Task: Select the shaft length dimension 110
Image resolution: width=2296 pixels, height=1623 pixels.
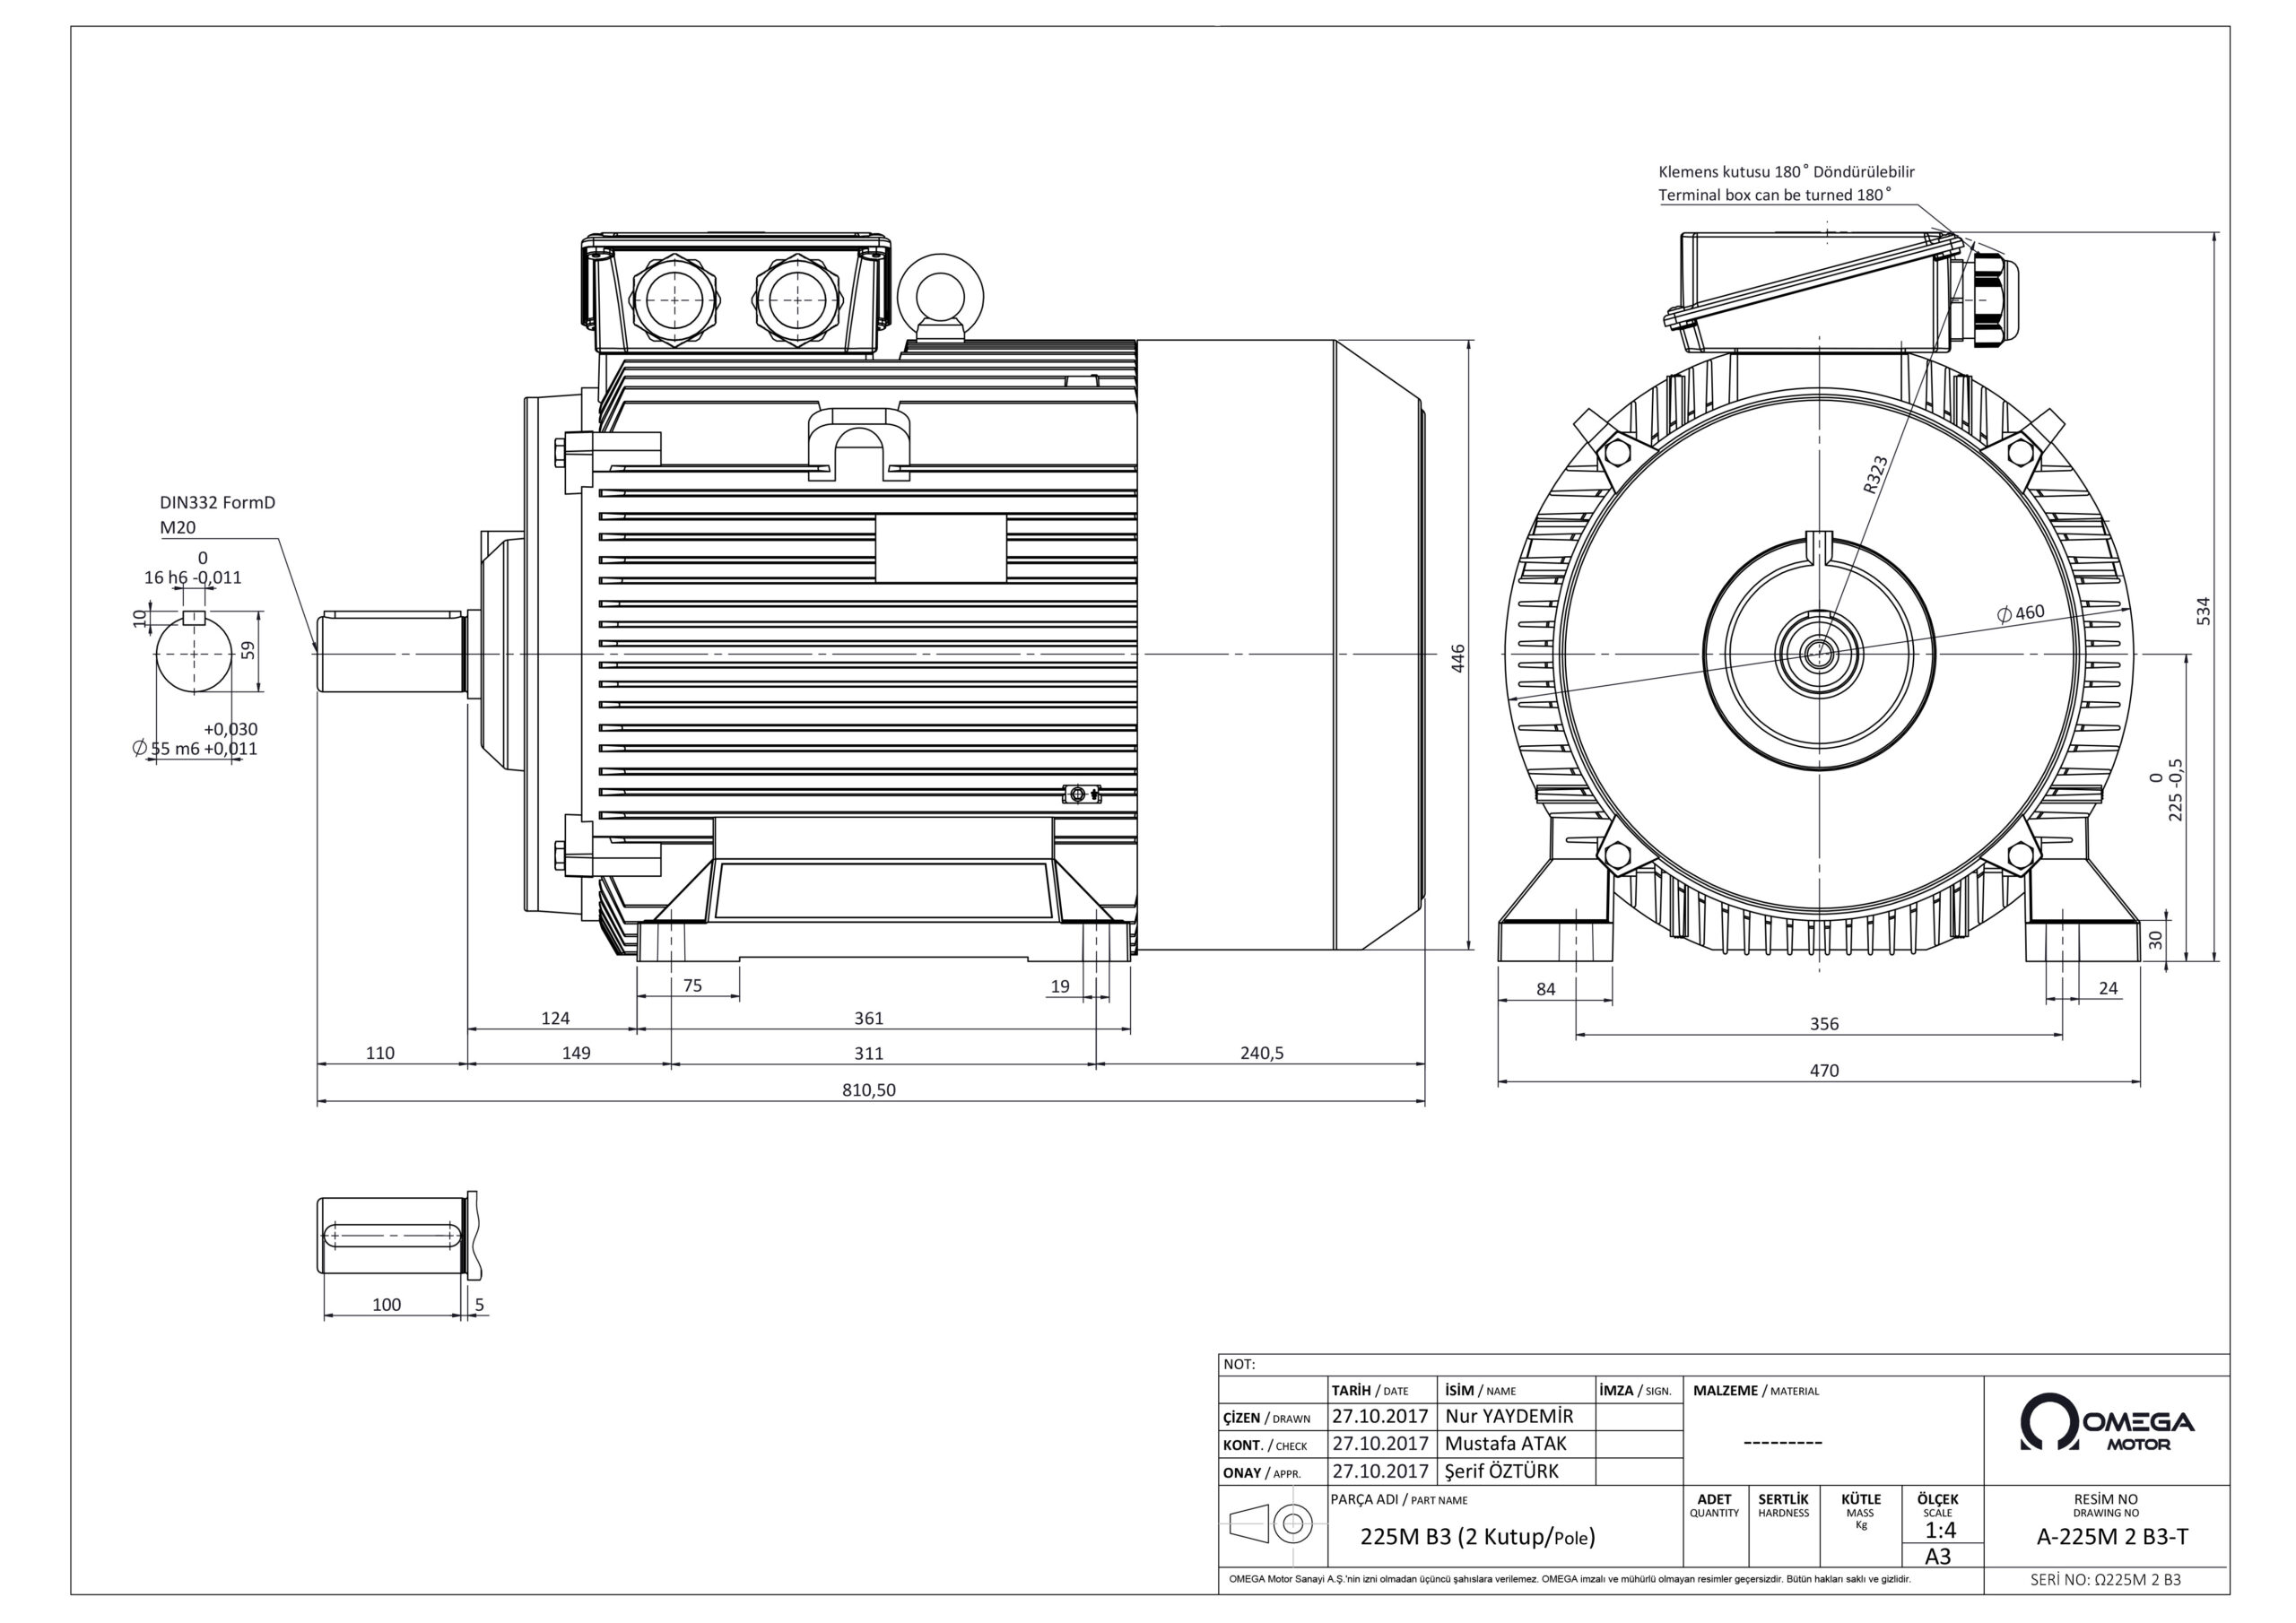Action: click(x=380, y=1052)
